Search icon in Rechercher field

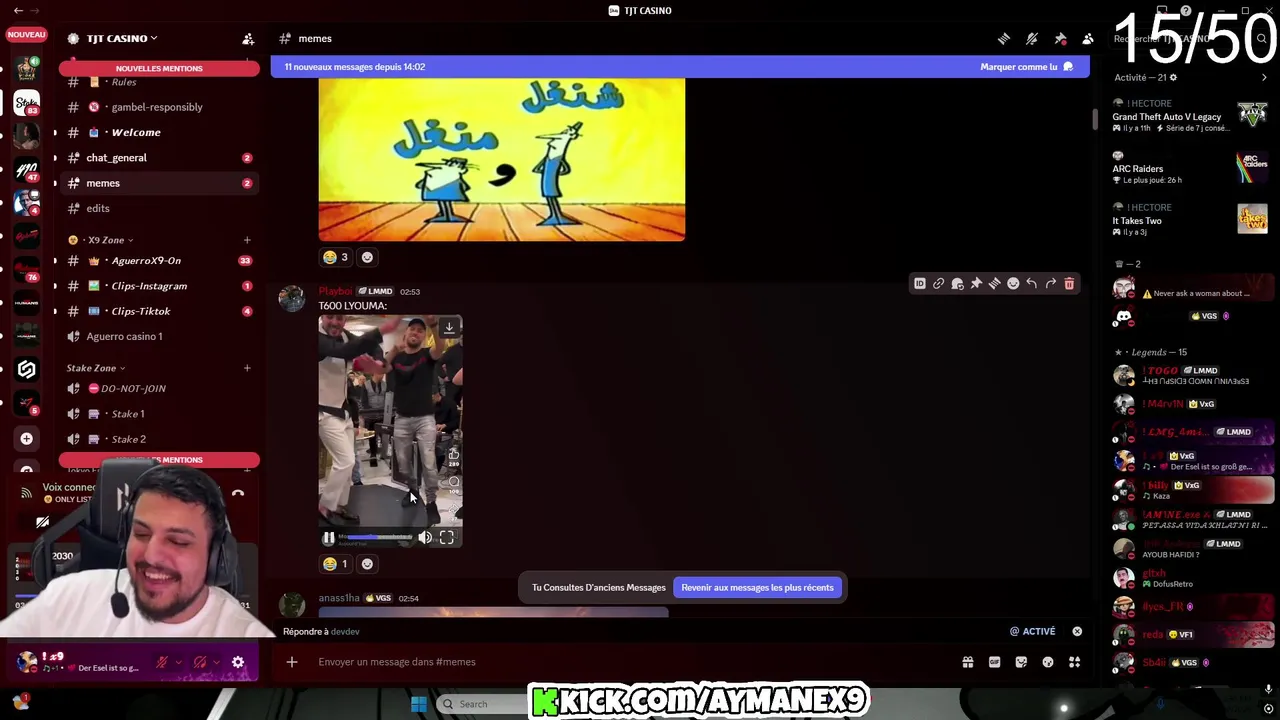[x=1262, y=39]
